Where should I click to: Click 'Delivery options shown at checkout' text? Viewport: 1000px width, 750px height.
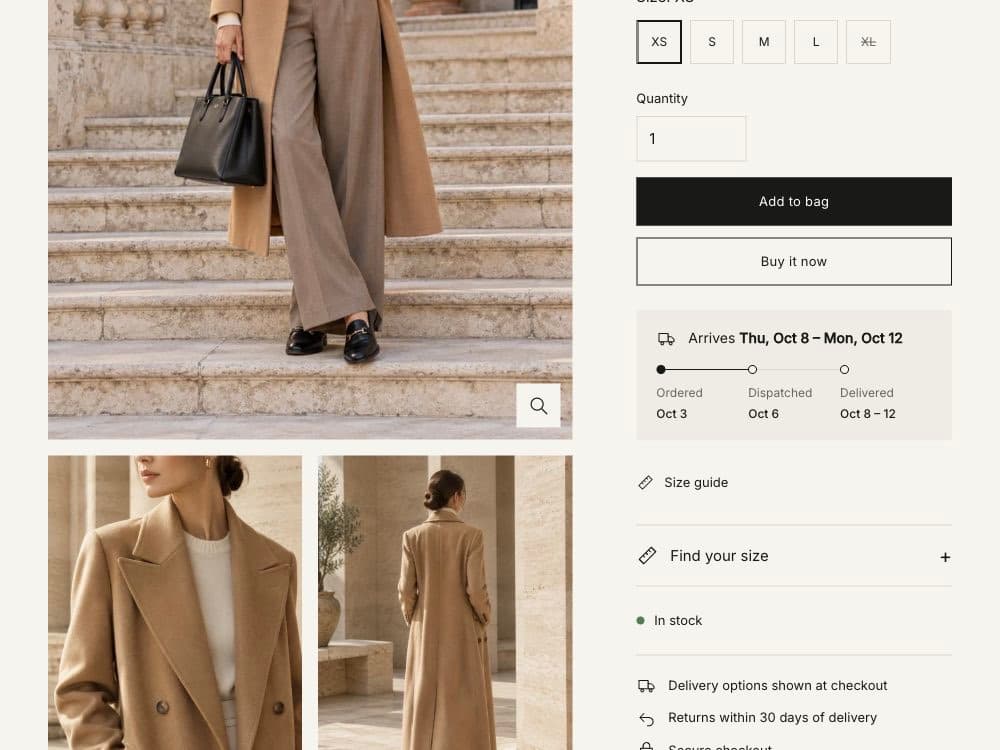(777, 686)
